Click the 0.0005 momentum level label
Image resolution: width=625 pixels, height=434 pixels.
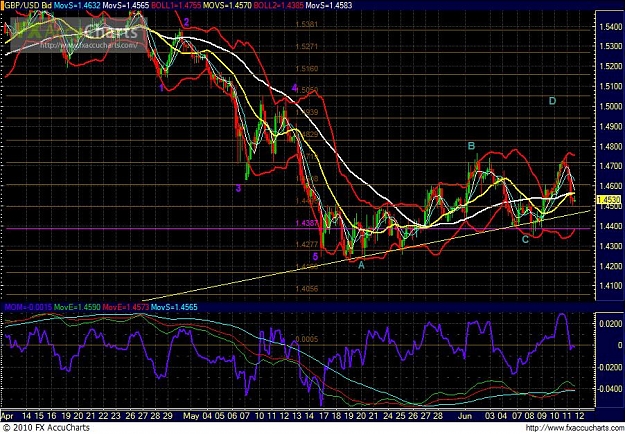tap(307, 339)
